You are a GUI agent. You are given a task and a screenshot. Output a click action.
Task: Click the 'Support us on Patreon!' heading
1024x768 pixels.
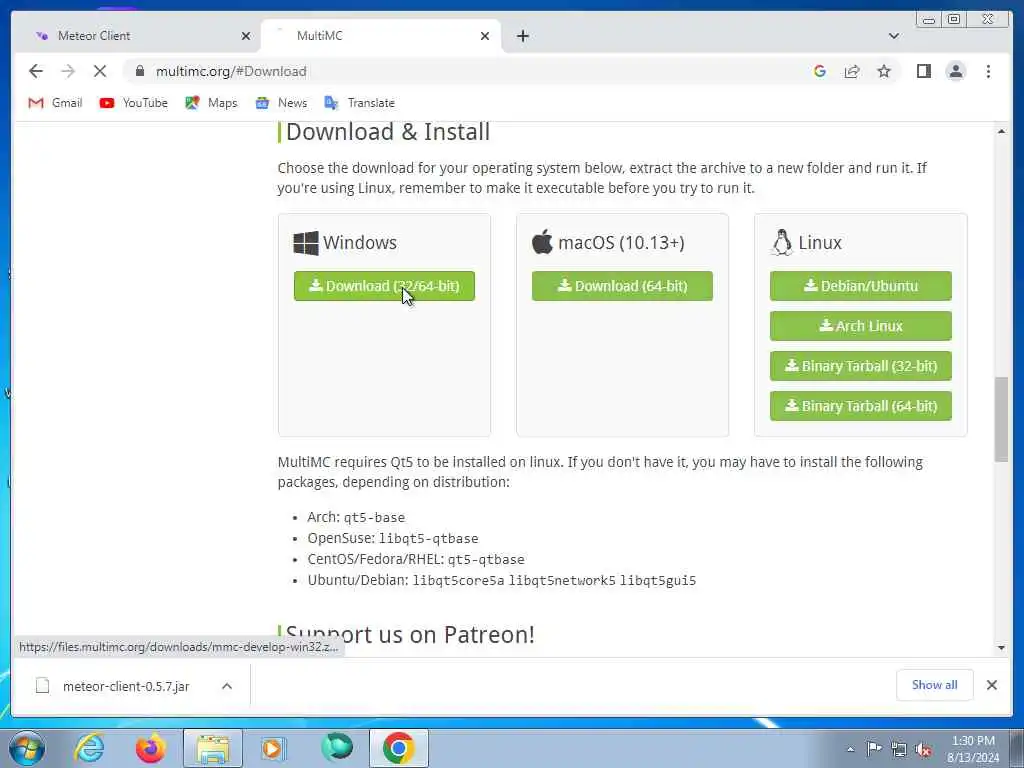tap(410, 635)
